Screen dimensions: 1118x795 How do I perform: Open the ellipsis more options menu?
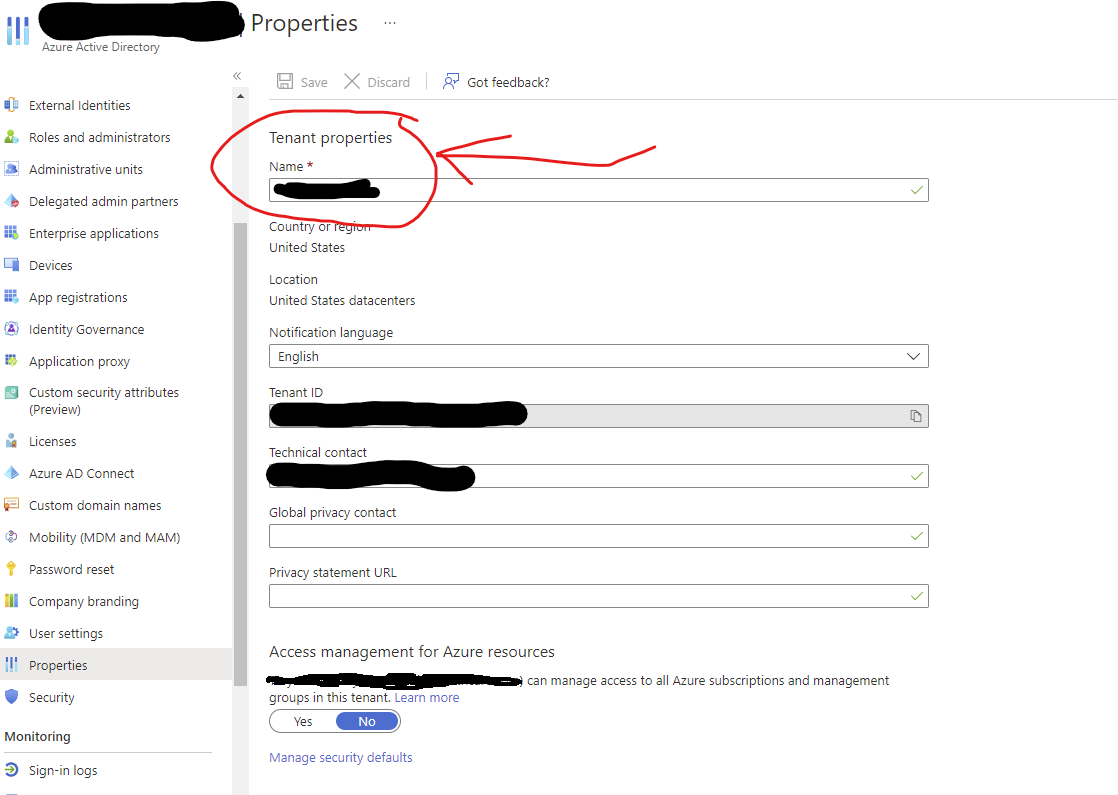[389, 23]
